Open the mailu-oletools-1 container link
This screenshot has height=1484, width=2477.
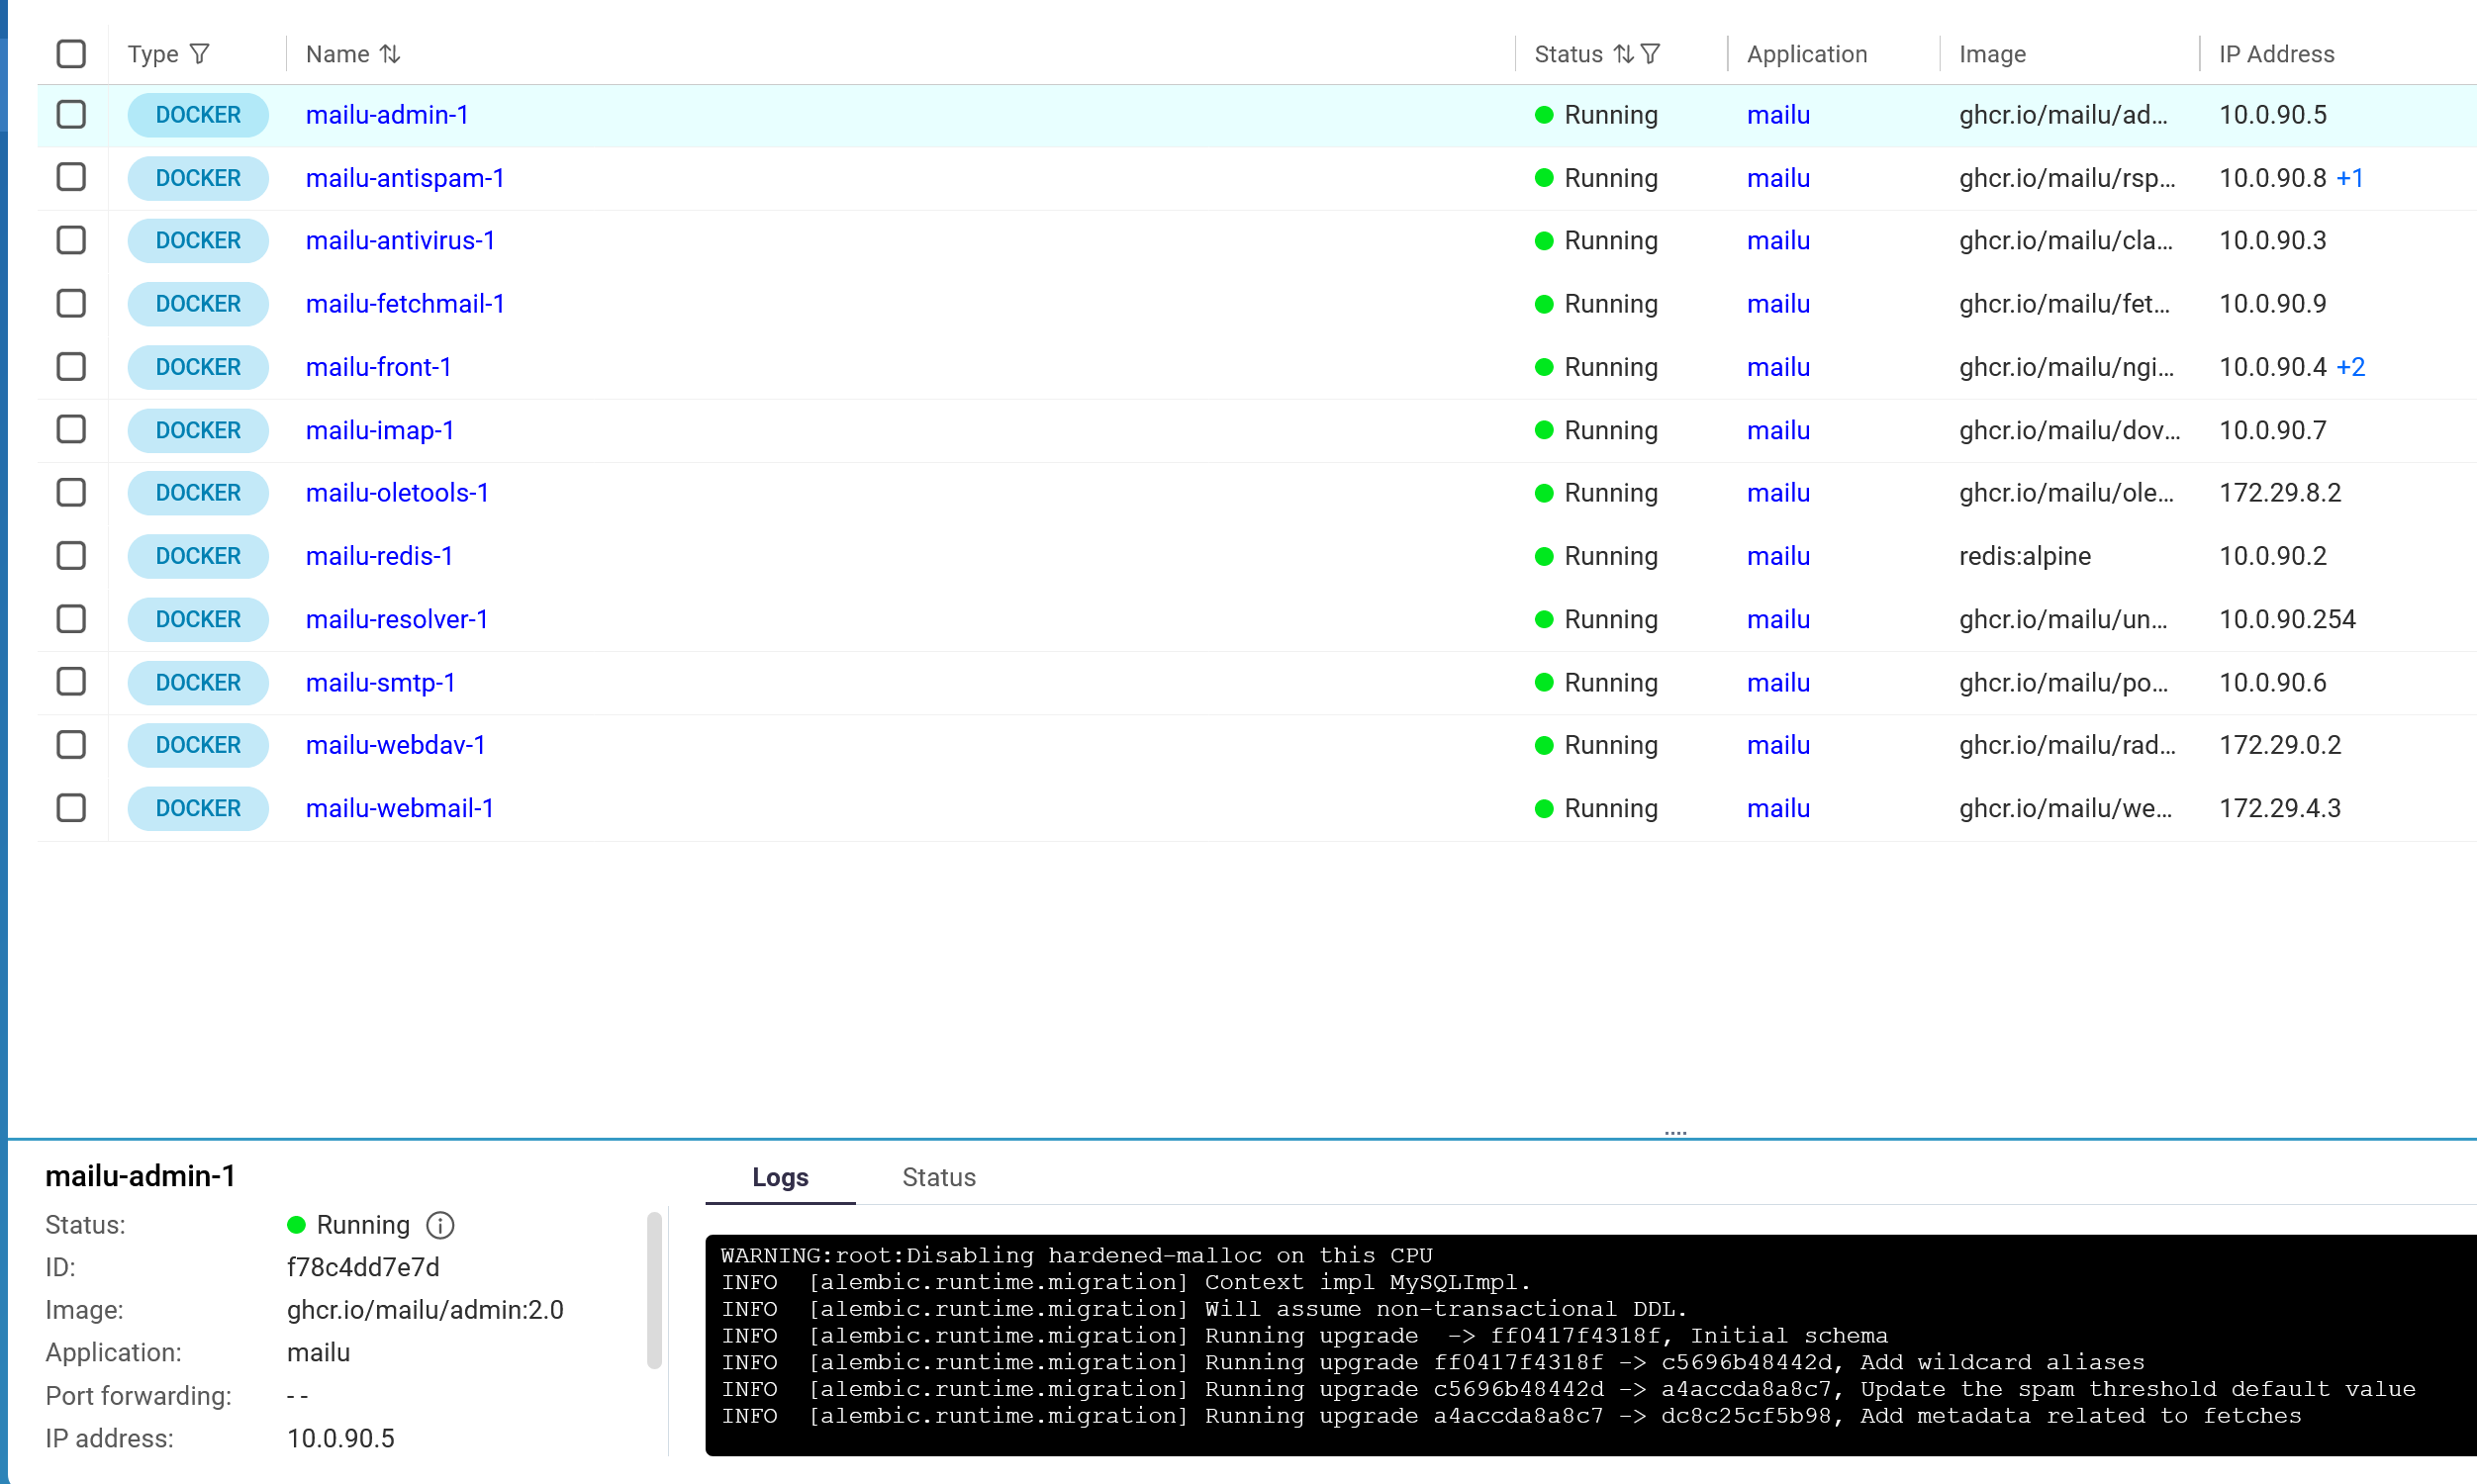pos(397,493)
